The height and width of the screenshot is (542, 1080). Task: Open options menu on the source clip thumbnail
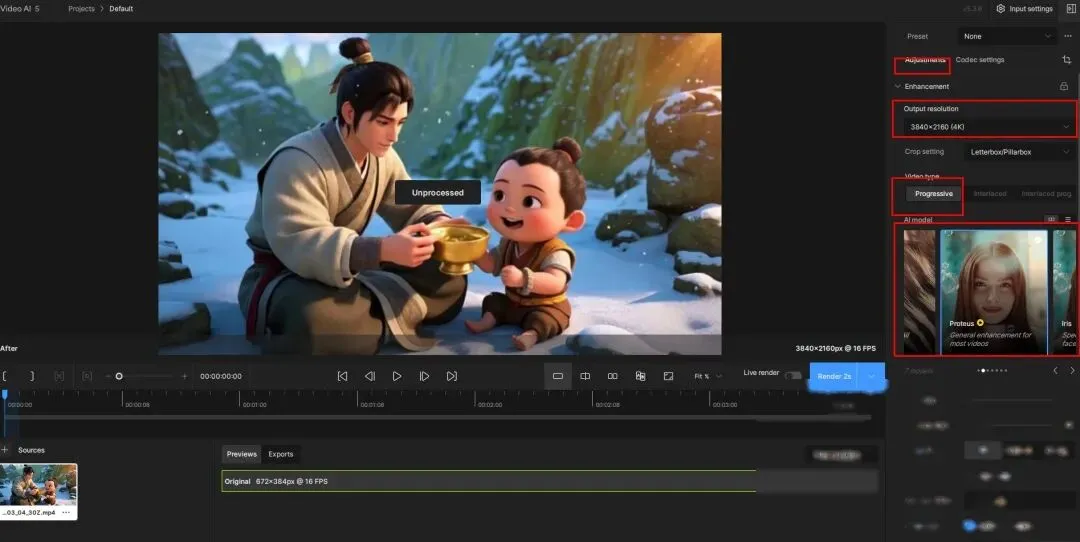tap(66, 512)
